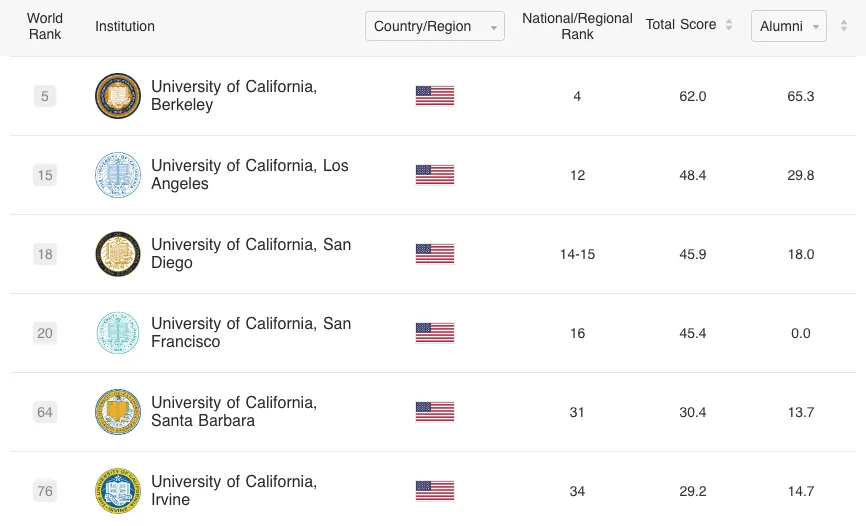Sort by the Alumni column arrows

click(844, 25)
